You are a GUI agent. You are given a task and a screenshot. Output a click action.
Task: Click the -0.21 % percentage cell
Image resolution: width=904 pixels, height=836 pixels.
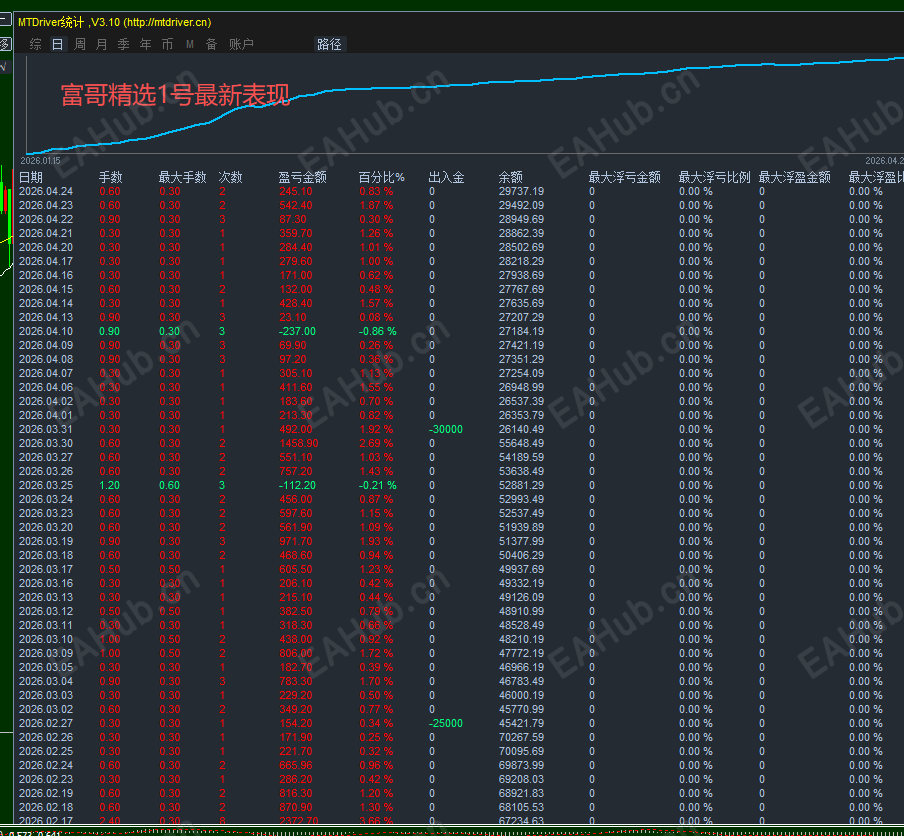378,485
